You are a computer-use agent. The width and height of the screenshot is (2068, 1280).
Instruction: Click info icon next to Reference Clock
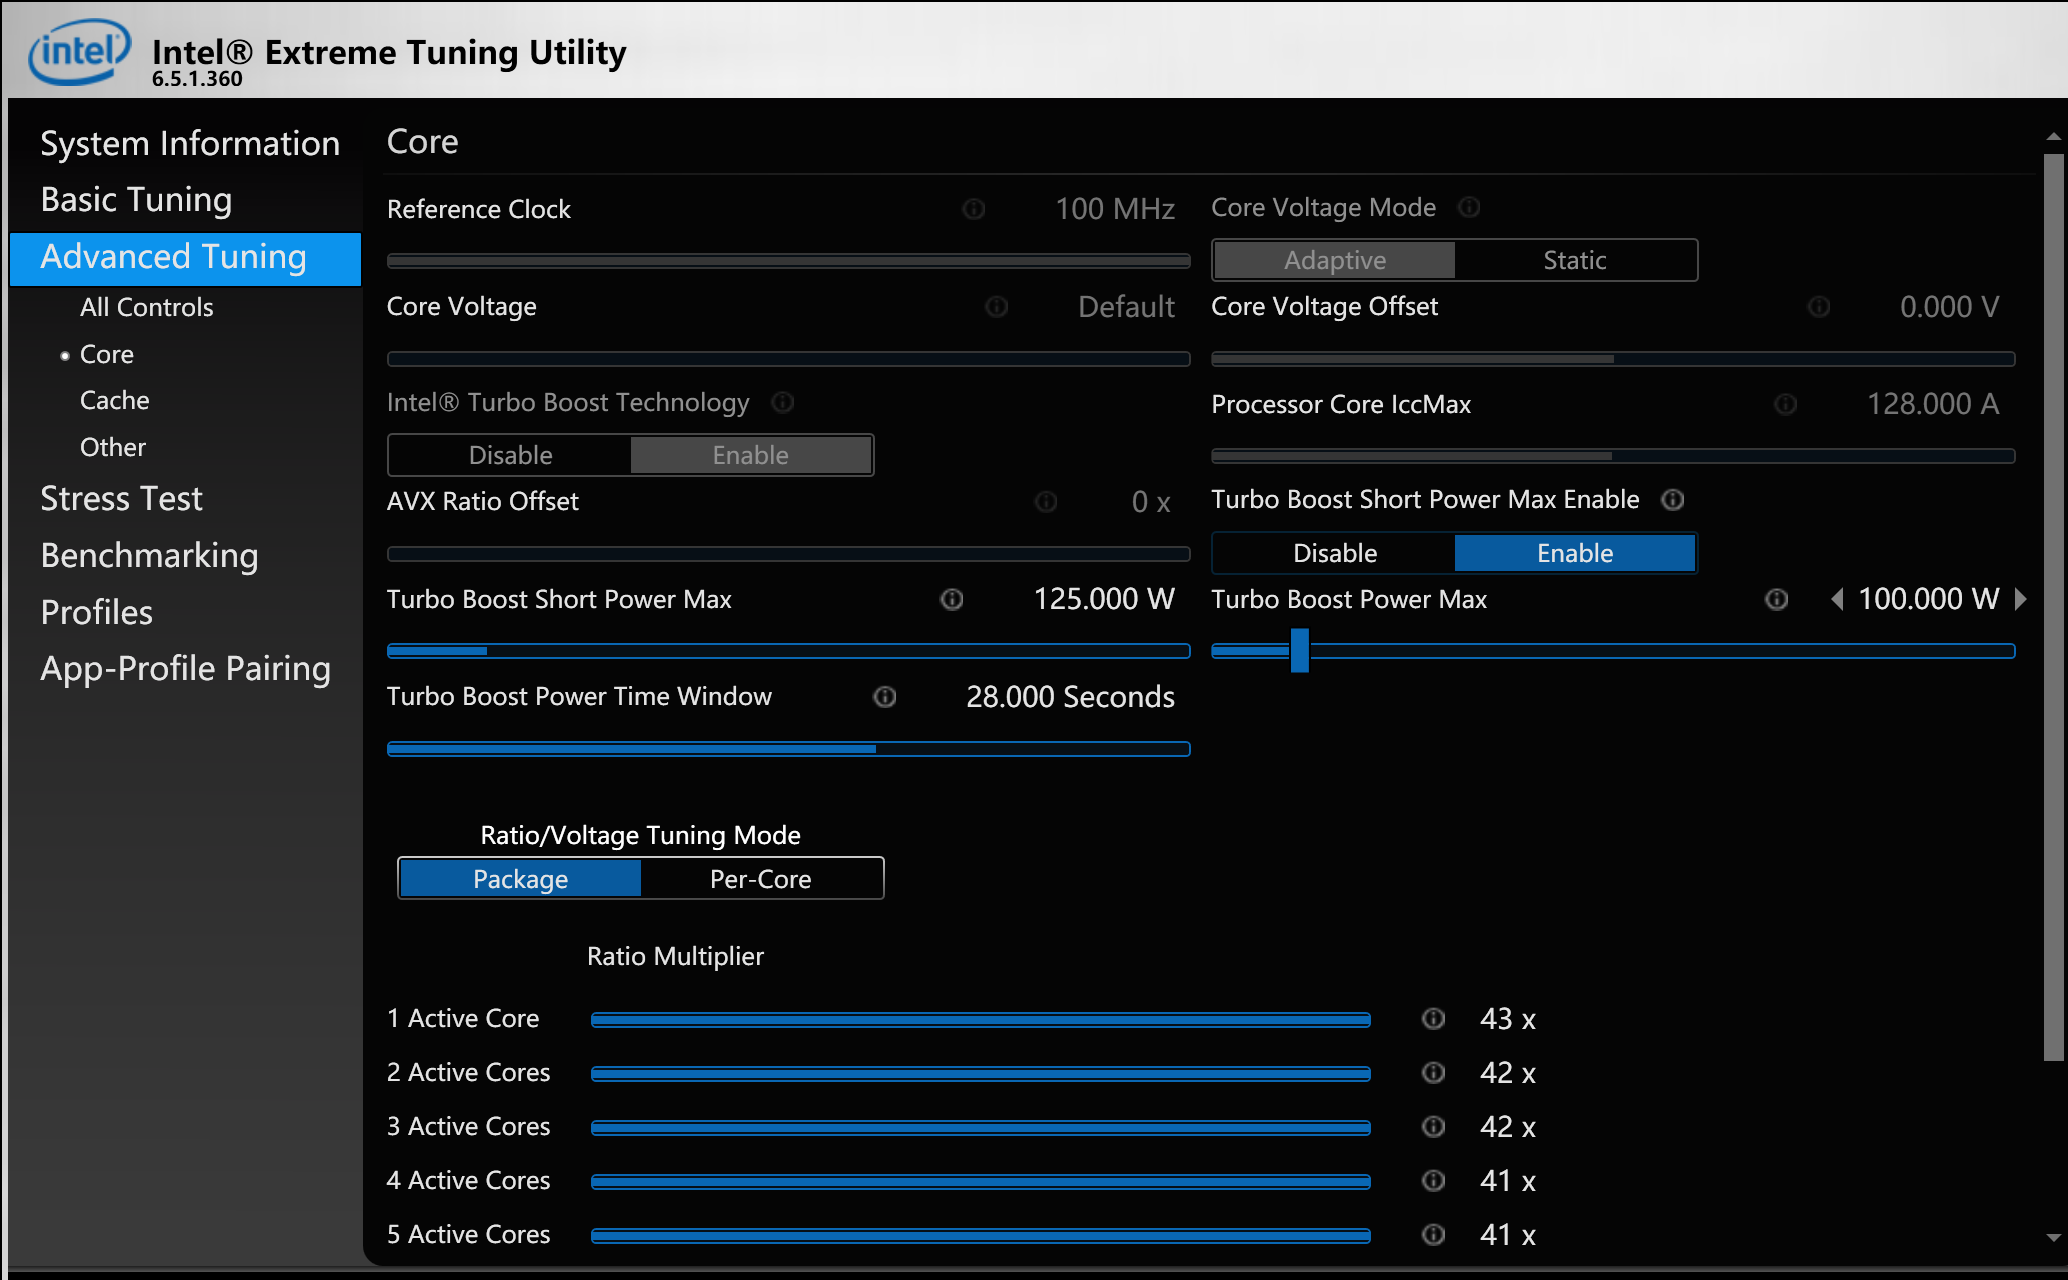[973, 209]
